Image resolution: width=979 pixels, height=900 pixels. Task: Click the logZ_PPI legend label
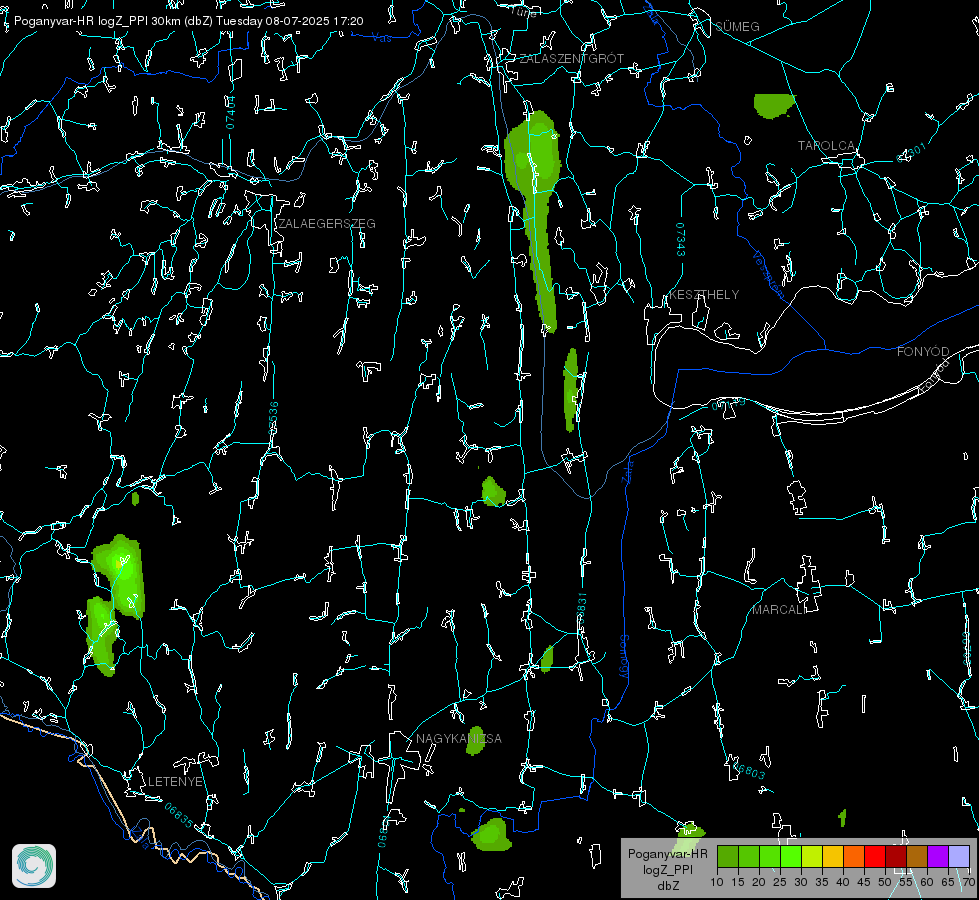667,869
